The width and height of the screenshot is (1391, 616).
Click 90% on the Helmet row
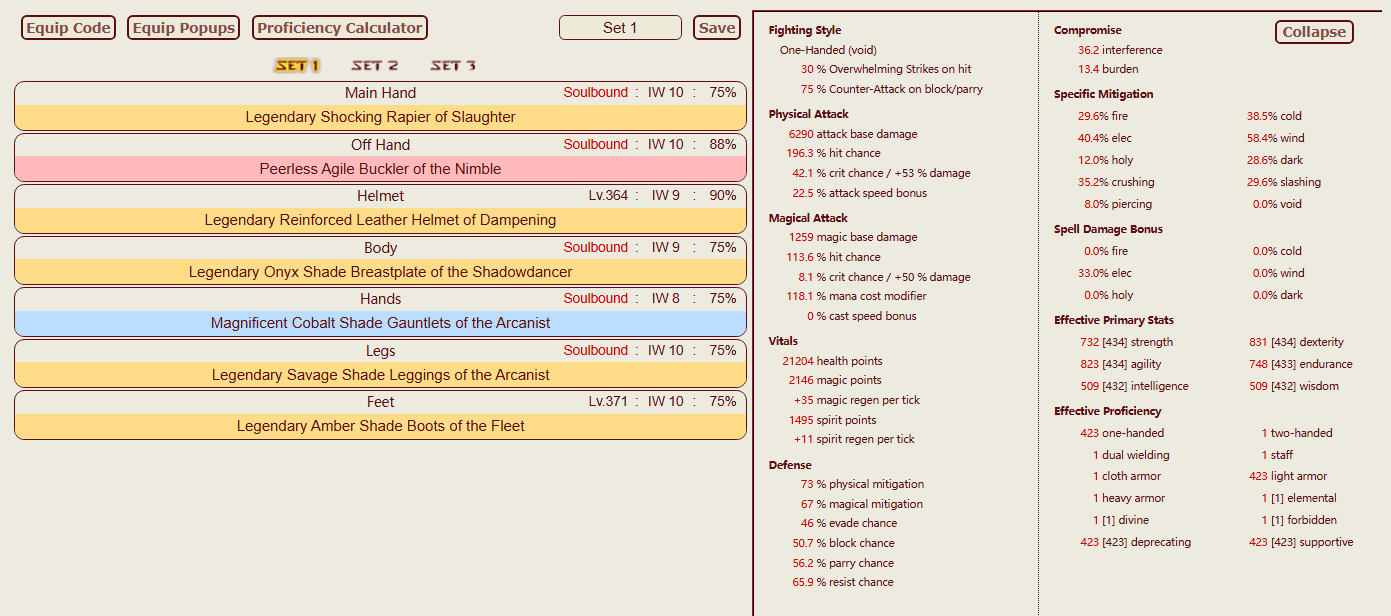tap(723, 195)
